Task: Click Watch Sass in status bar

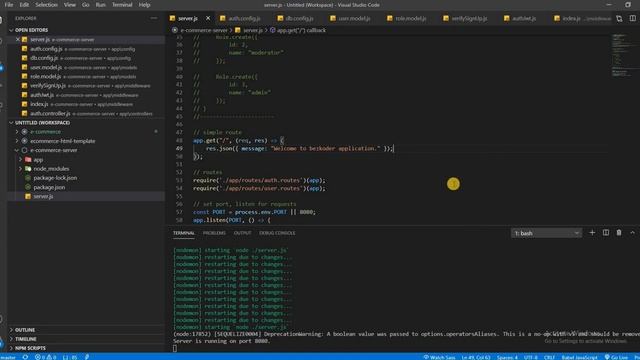Action: [x=439, y=357]
